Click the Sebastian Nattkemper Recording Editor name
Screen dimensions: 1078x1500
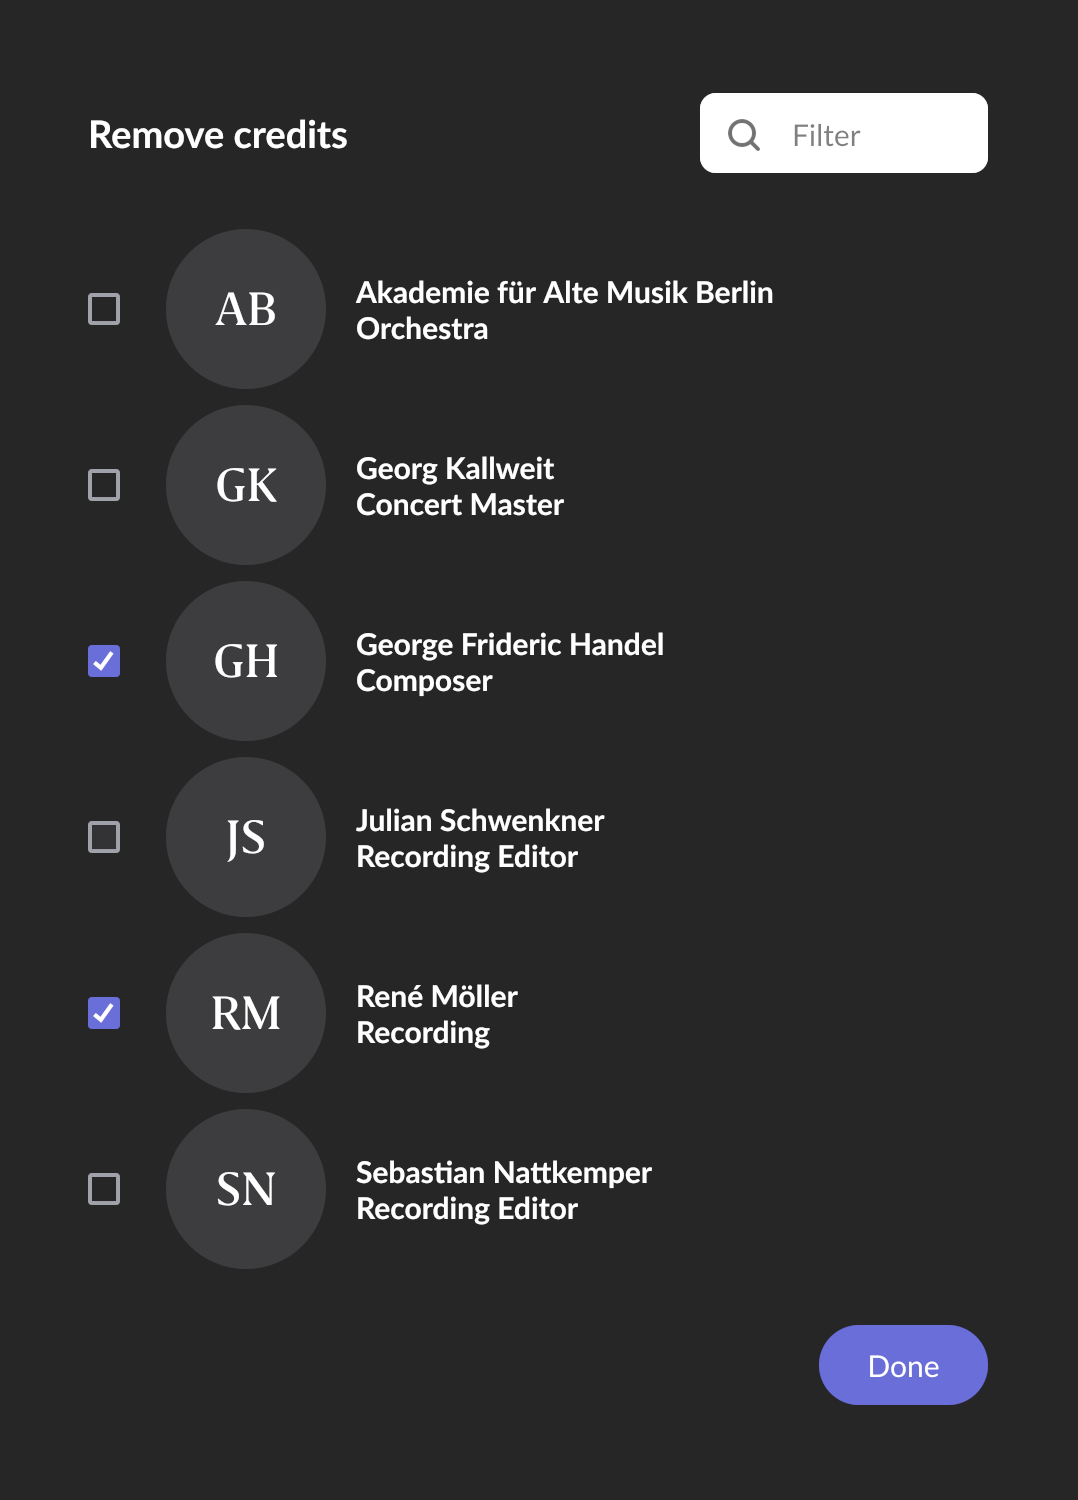(503, 1190)
